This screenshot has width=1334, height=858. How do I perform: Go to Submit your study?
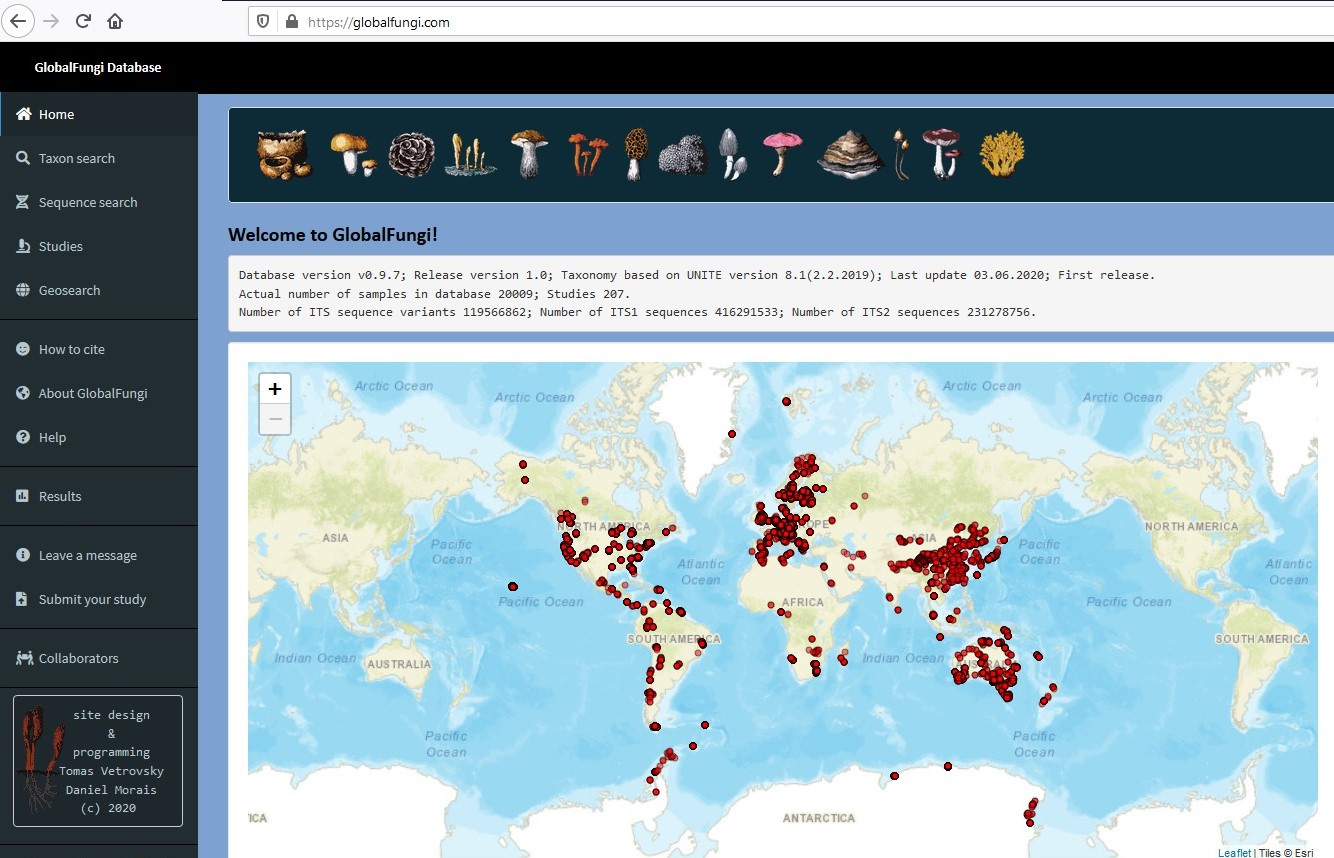pos(92,599)
